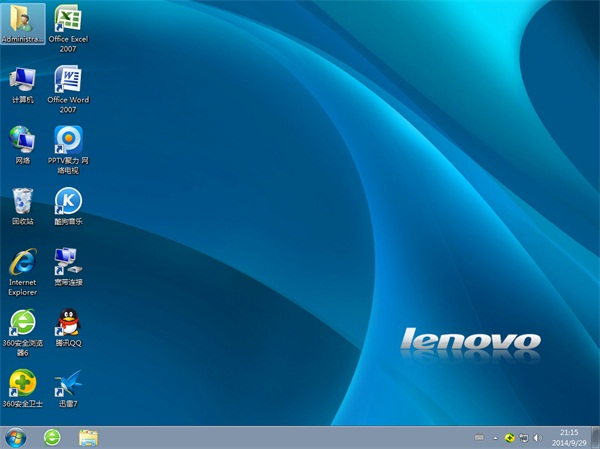The width and height of the screenshot is (600, 449).
Task: Open 酷狗音乐 music player shortcut
Action: [68, 200]
